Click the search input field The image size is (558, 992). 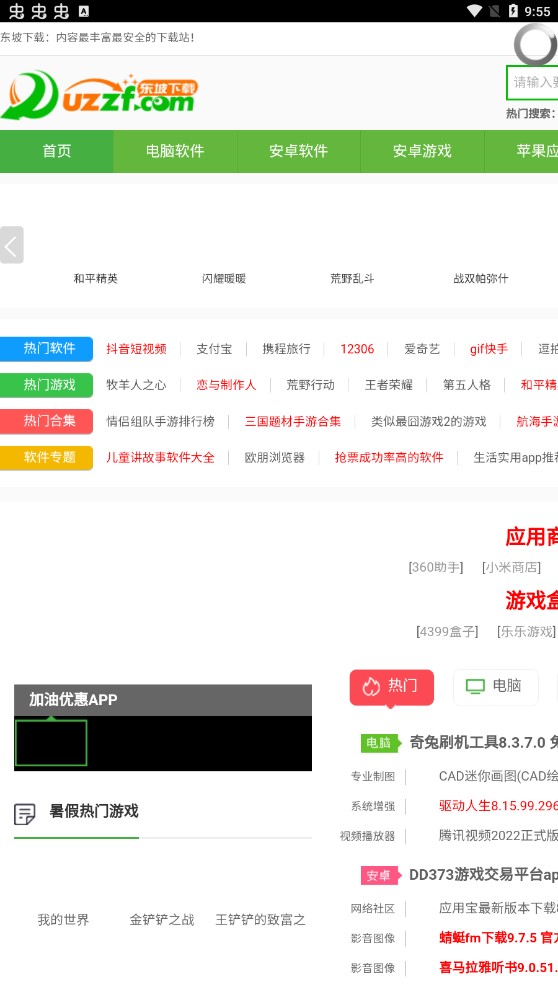(532, 82)
